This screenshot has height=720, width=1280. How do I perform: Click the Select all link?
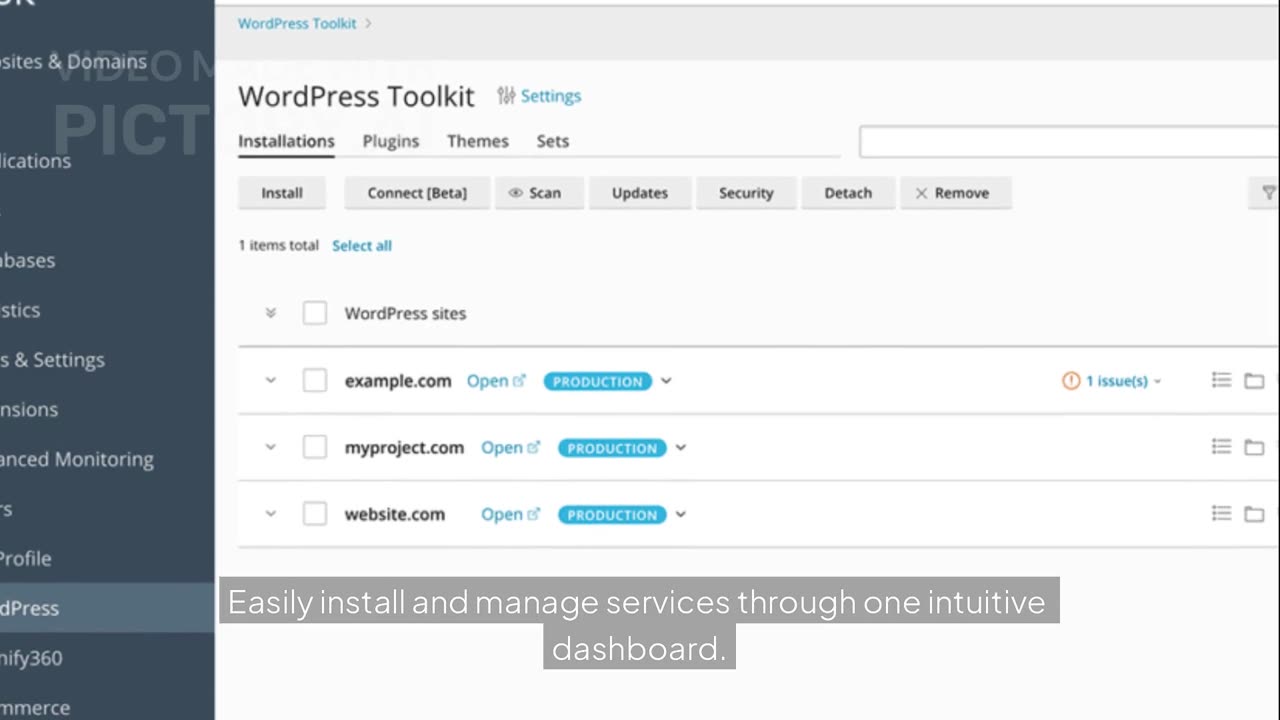pos(362,246)
